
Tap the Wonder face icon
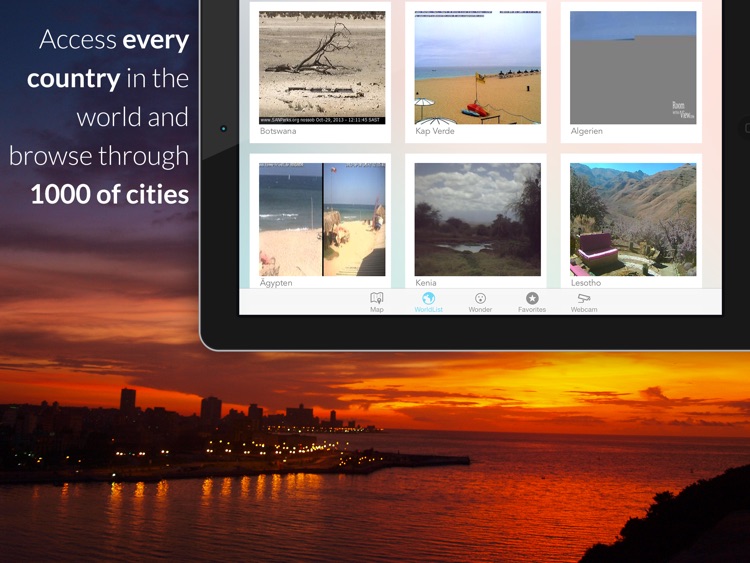(480, 298)
